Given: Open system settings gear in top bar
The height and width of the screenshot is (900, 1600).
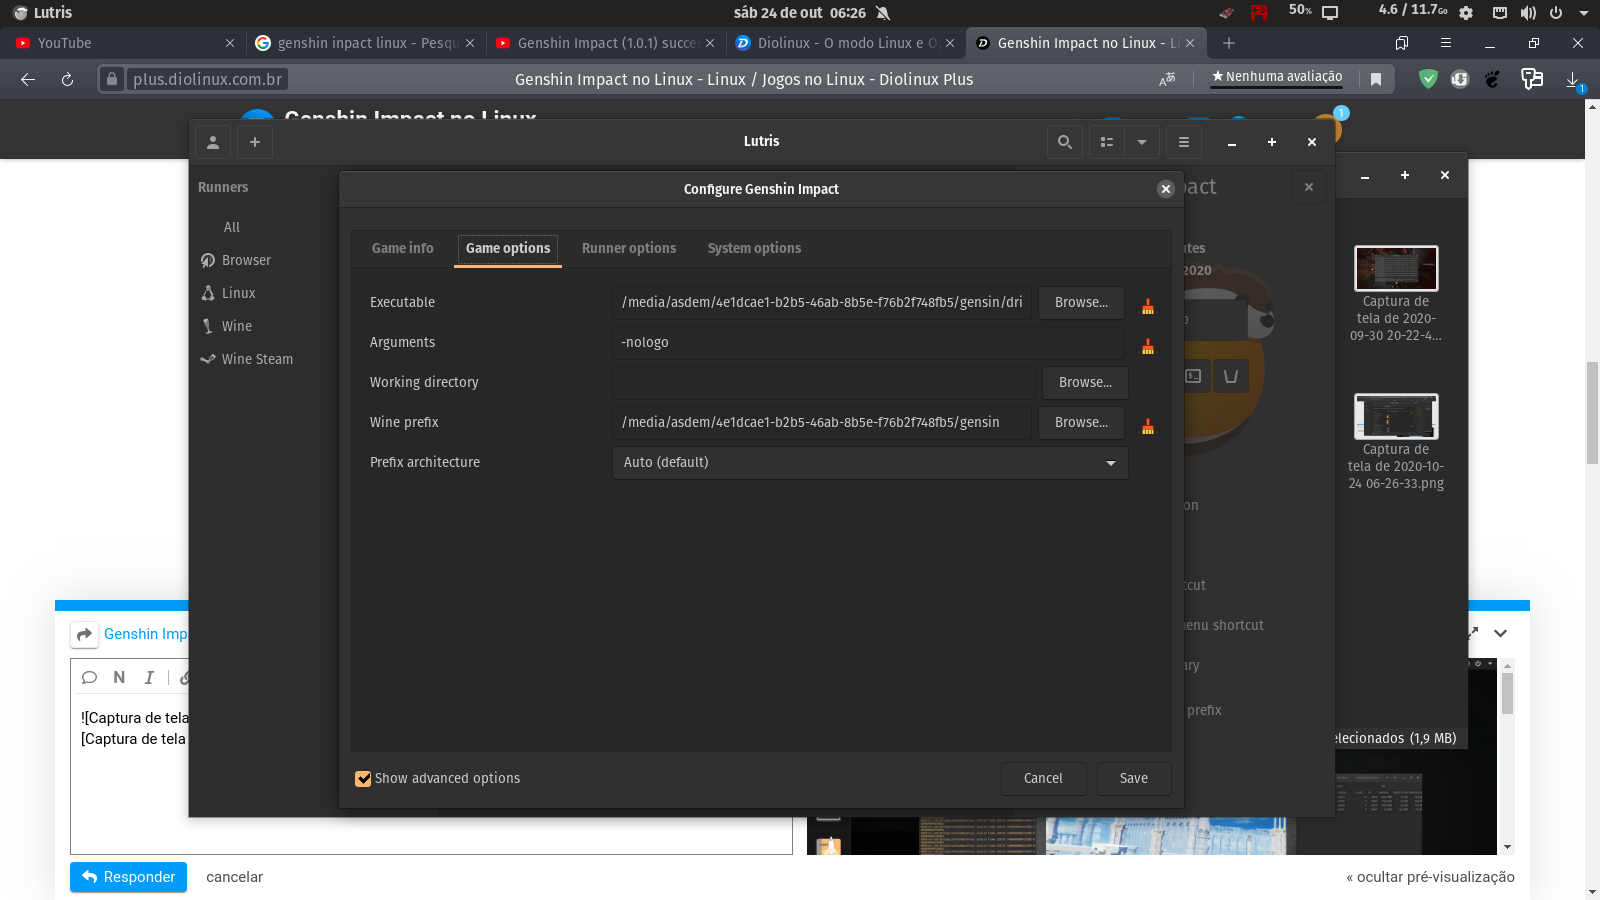Looking at the screenshot, I should pos(1466,13).
